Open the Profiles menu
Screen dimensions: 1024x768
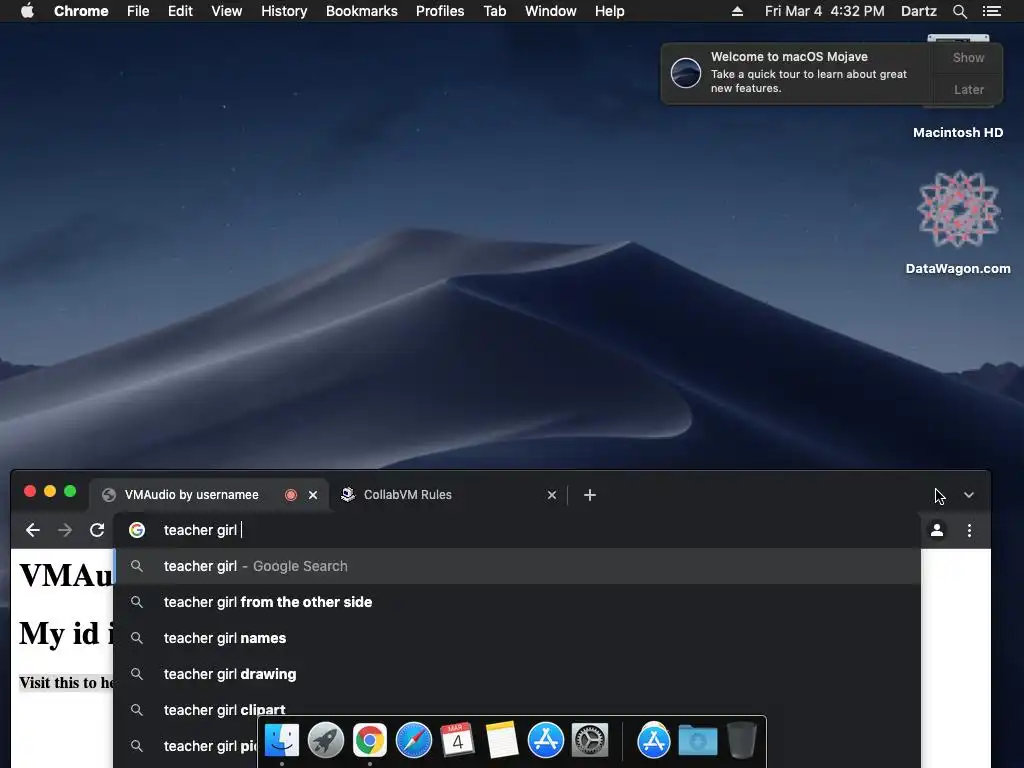click(x=440, y=11)
